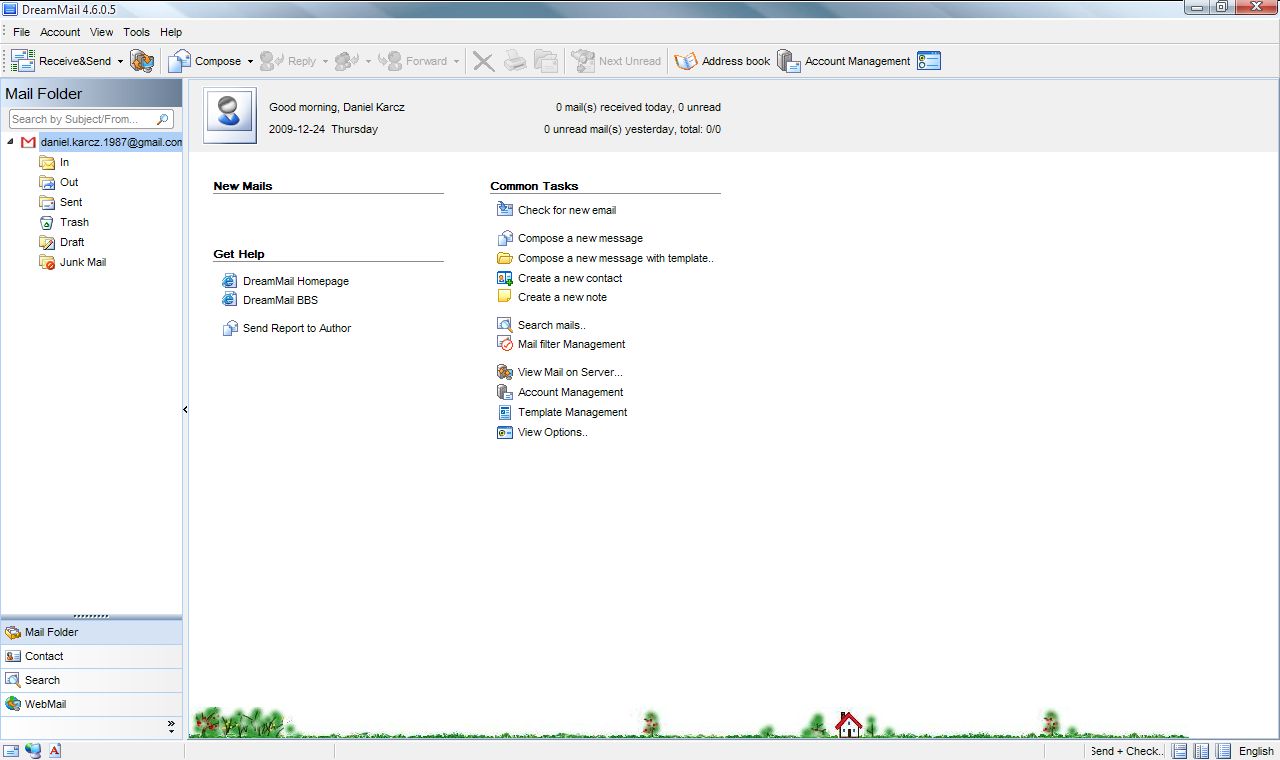The height and width of the screenshot is (760, 1280).
Task: Open the DreamMail Homepage link
Action: coord(296,281)
